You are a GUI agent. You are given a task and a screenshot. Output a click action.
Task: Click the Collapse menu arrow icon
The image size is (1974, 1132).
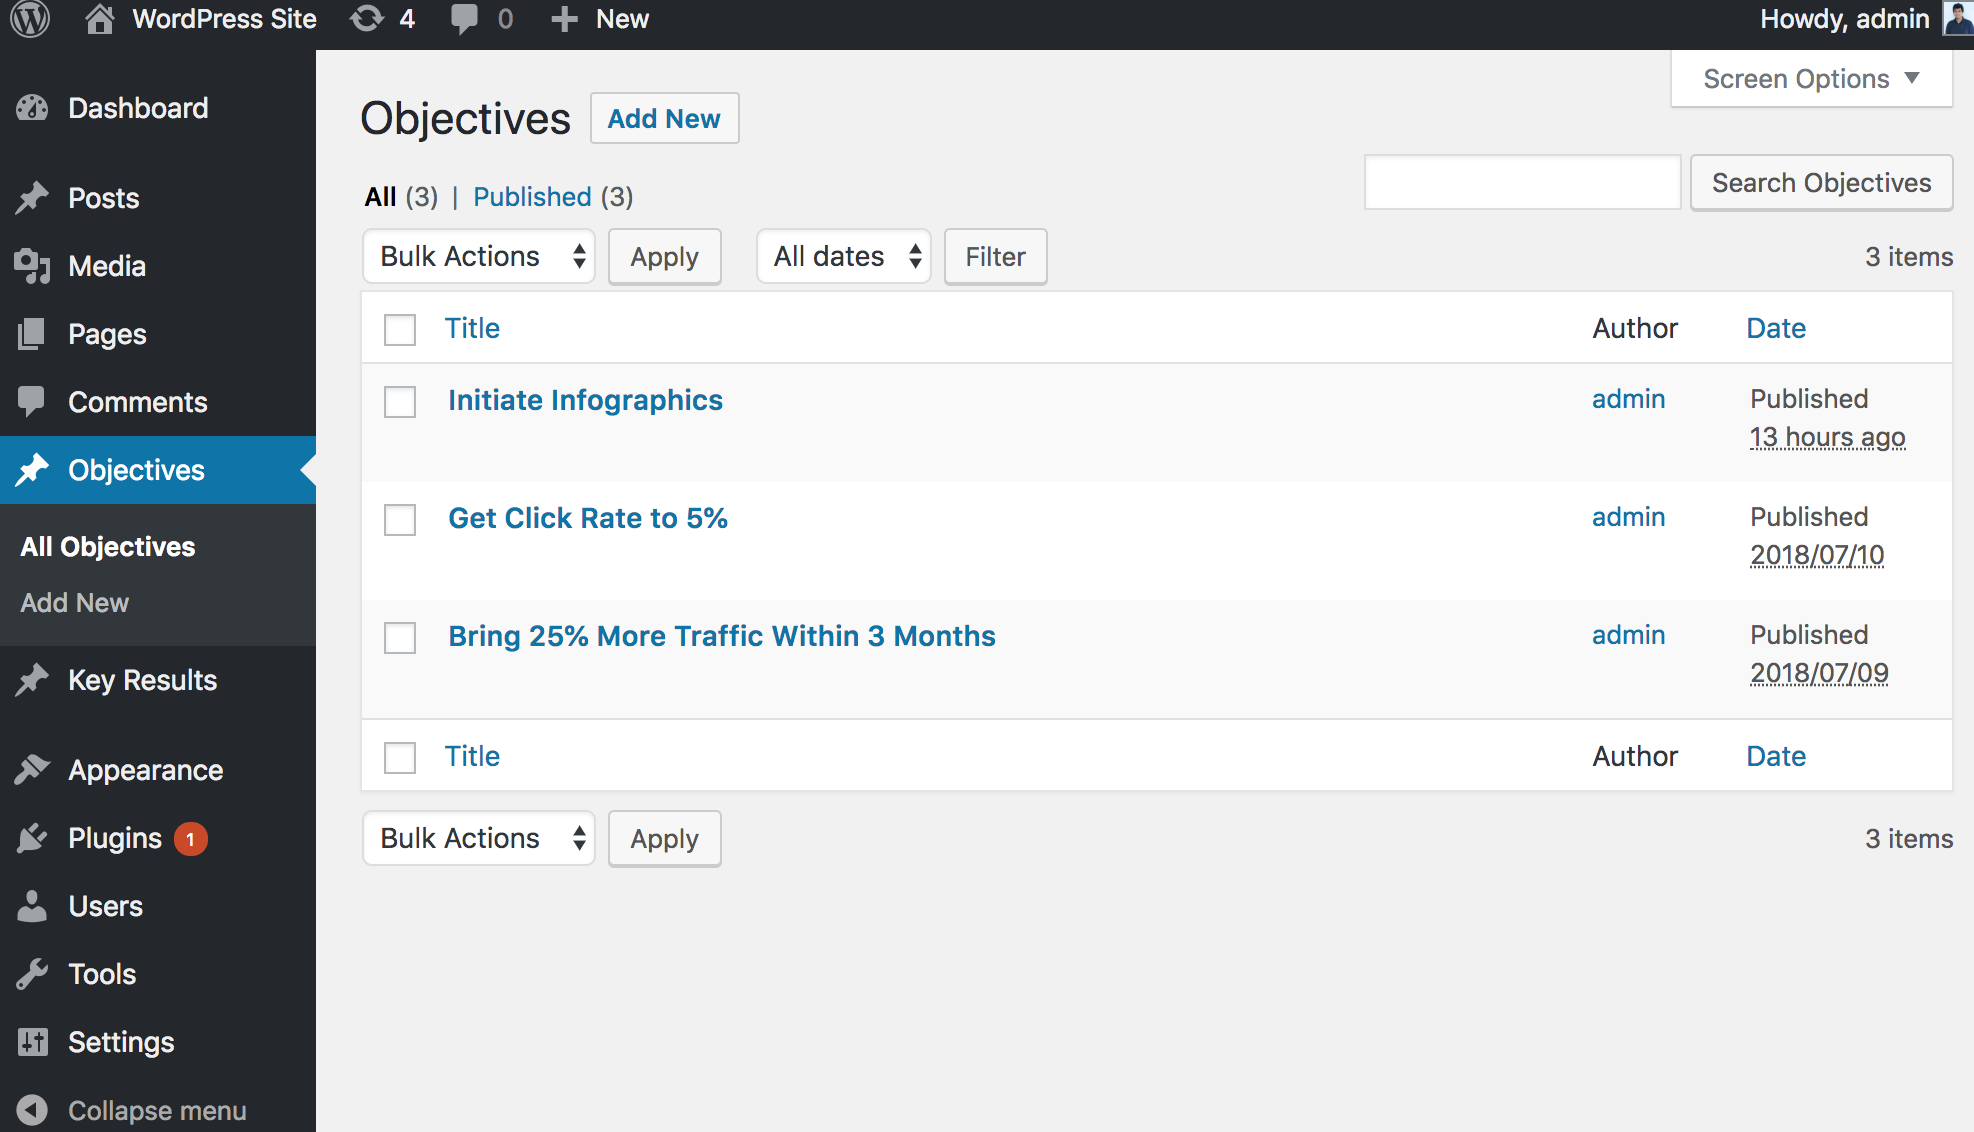click(x=32, y=1110)
